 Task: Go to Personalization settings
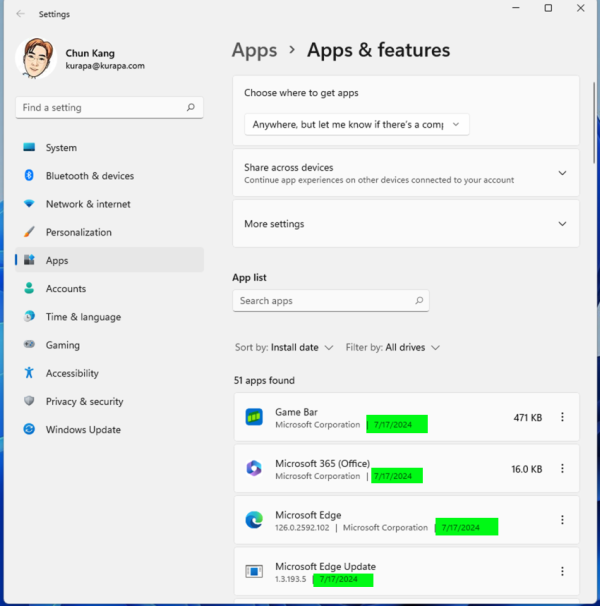tap(109, 232)
